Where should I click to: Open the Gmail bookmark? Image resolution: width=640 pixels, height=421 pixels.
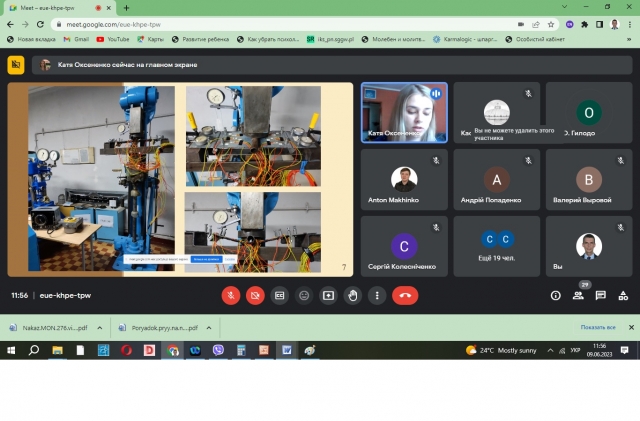[76, 39]
